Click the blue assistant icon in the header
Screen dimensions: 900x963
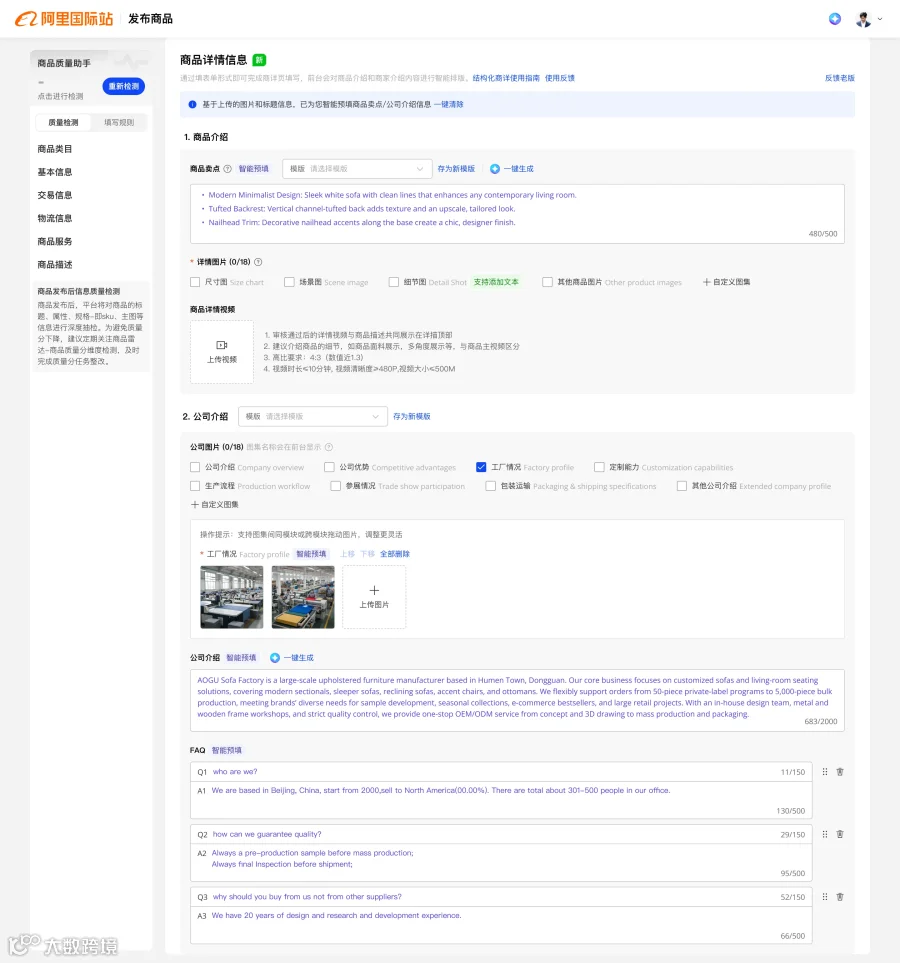point(834,19)
